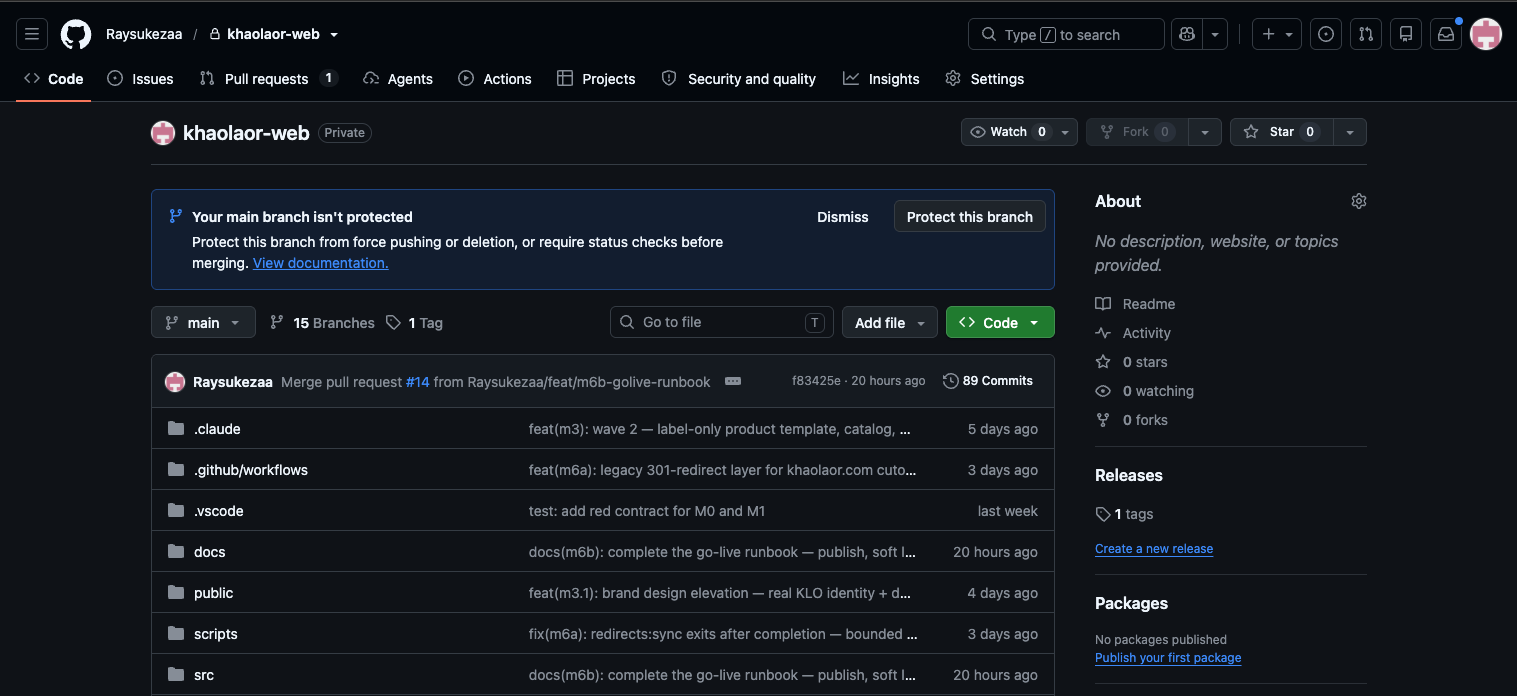
Task: Open the repositories icon in header
Action: [1406, 34]
